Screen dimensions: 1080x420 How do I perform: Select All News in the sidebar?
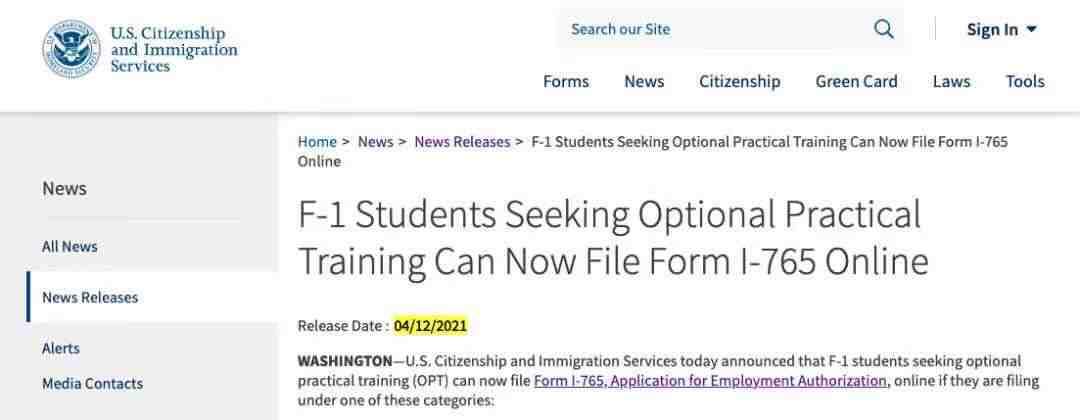click(x=70, y=246)
